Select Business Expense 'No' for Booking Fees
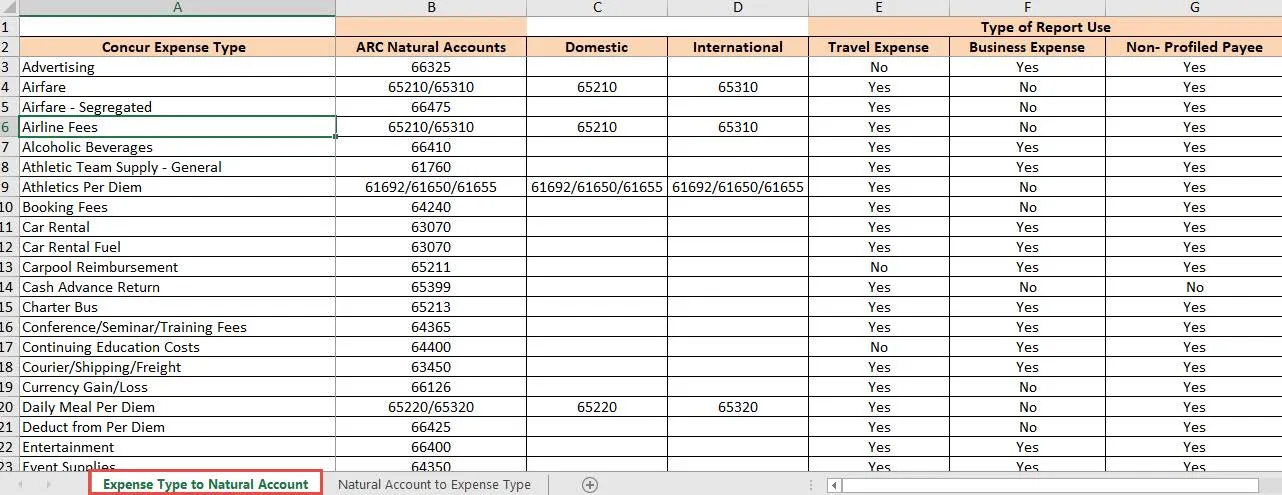This screenshot has width=1282, height=495. pyautogui.click(x=1027, y=207)
